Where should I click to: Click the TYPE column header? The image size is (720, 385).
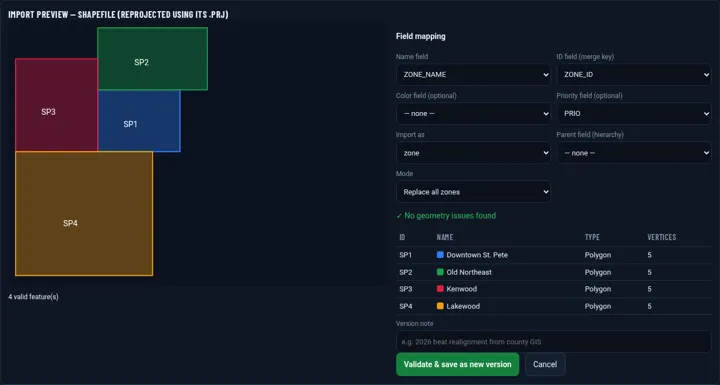(592, 237)
